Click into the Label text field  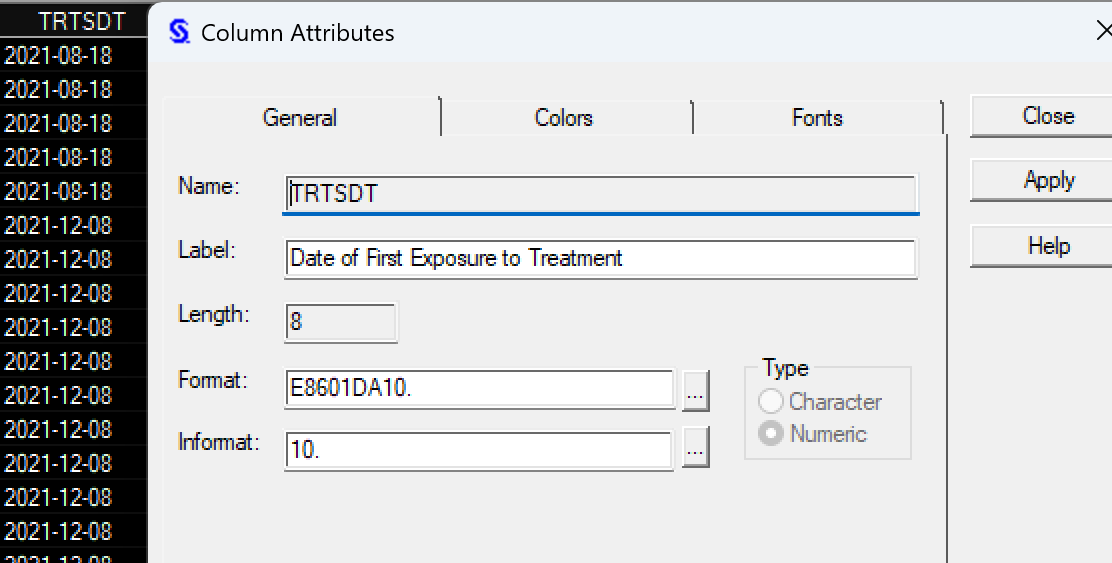[x=600, y=258]
